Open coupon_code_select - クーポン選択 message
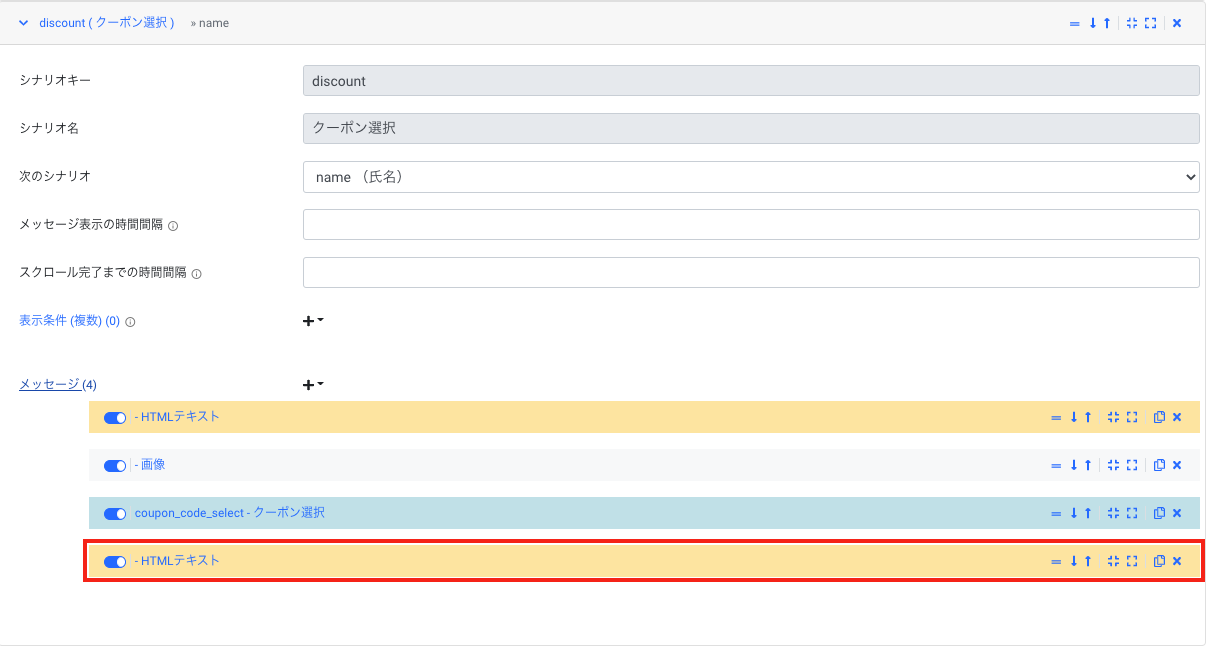 pos(229,513)
